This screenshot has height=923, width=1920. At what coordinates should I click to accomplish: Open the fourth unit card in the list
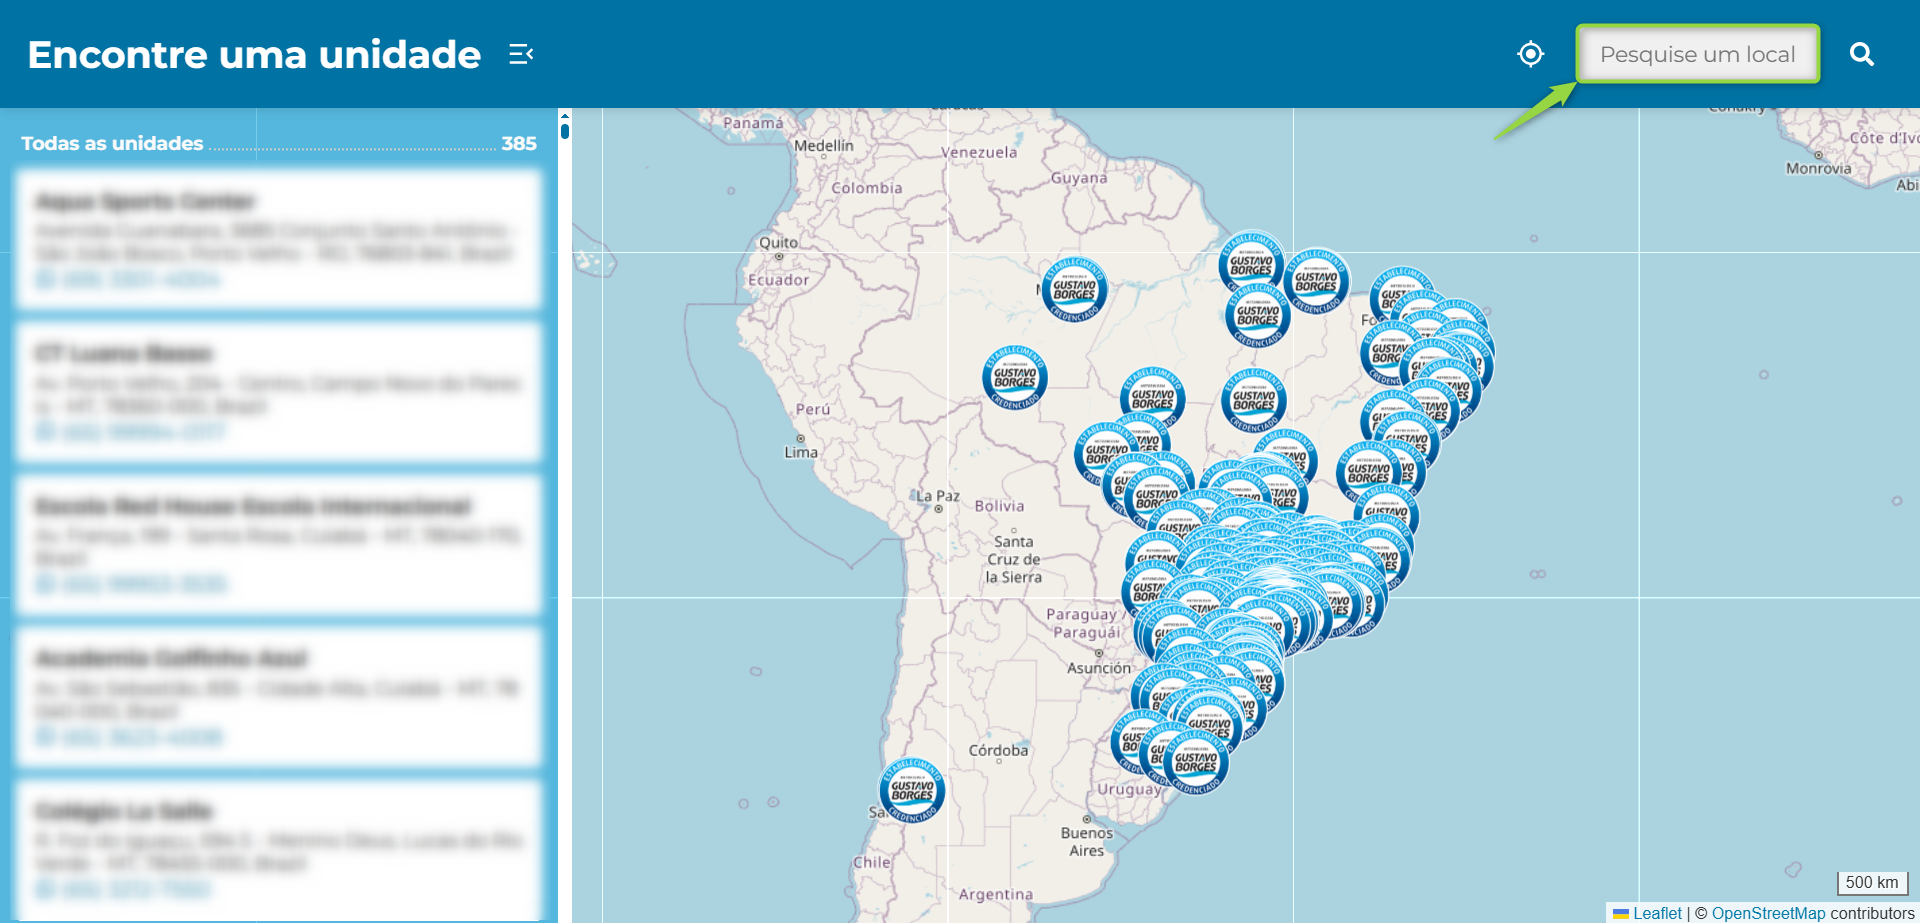click(279, 698)
